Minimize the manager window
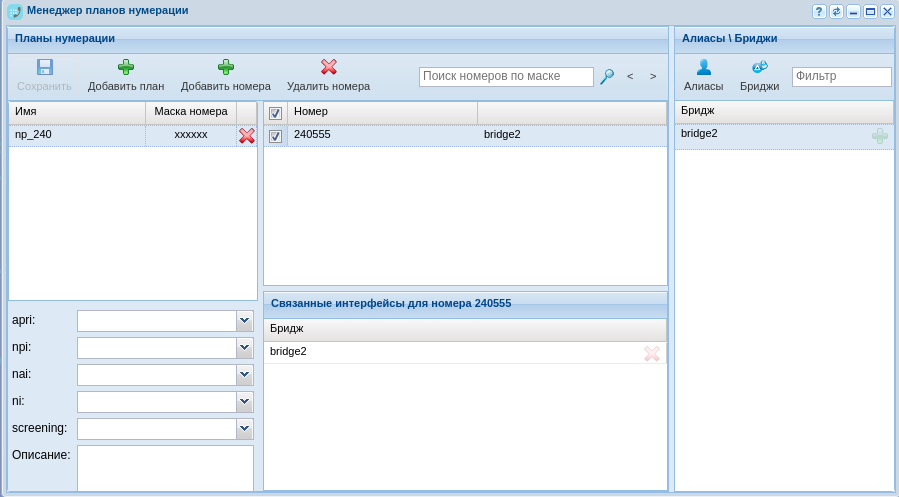899x497 pixels. click(x=853, y=11)
